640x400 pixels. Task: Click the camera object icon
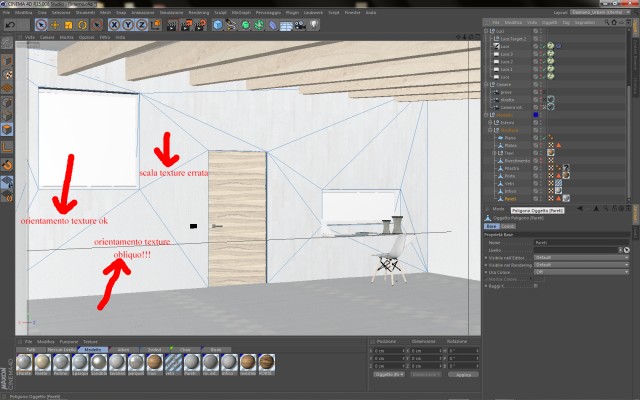pos(300,25)
